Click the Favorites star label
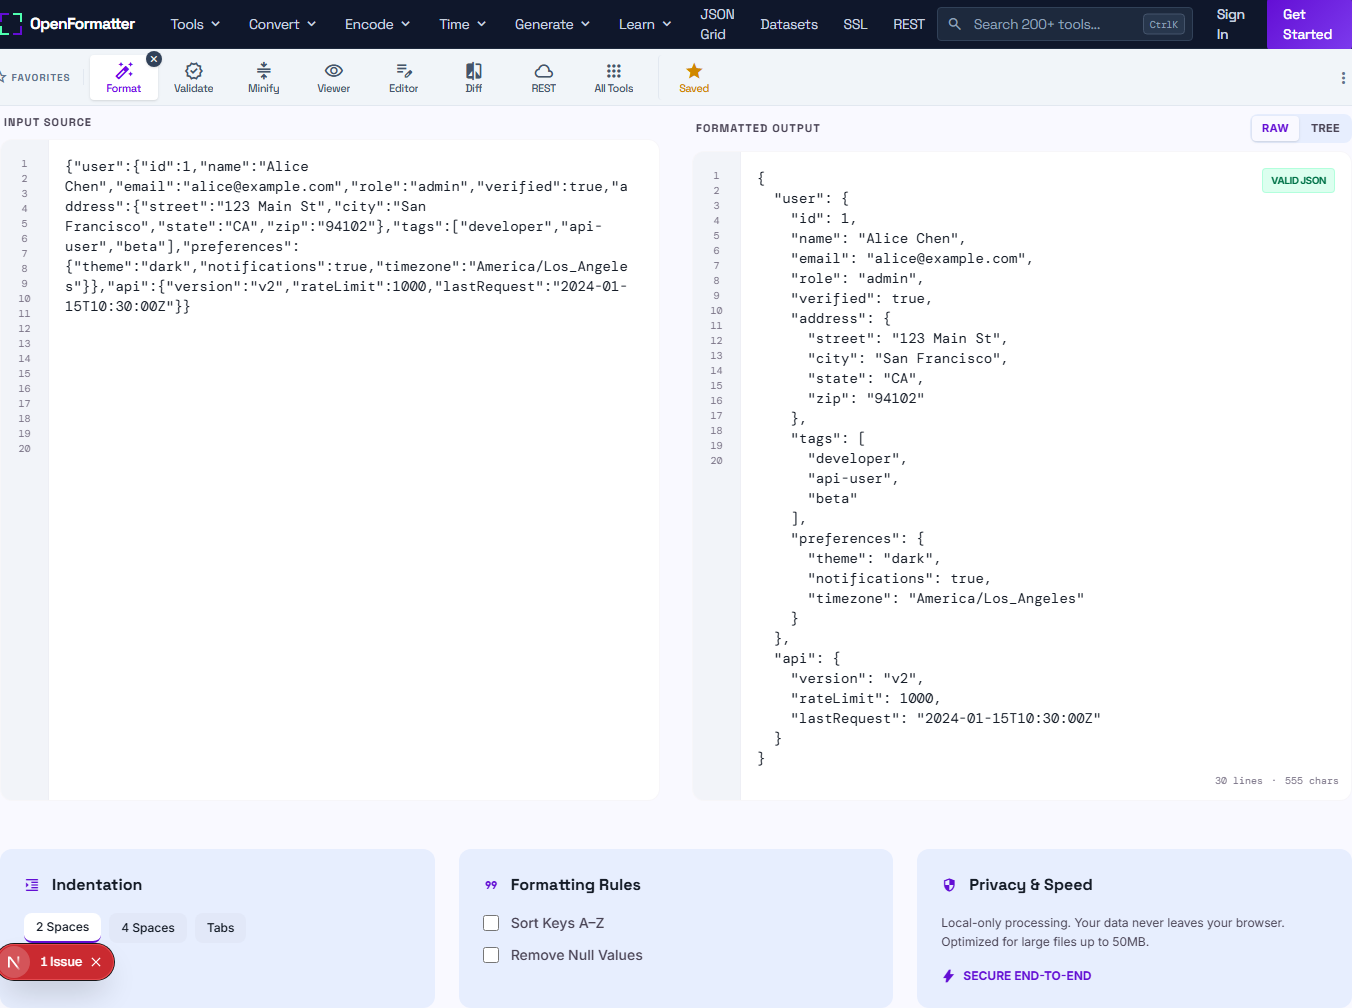Screen dimensions: 1352x1008 (35, 78)
